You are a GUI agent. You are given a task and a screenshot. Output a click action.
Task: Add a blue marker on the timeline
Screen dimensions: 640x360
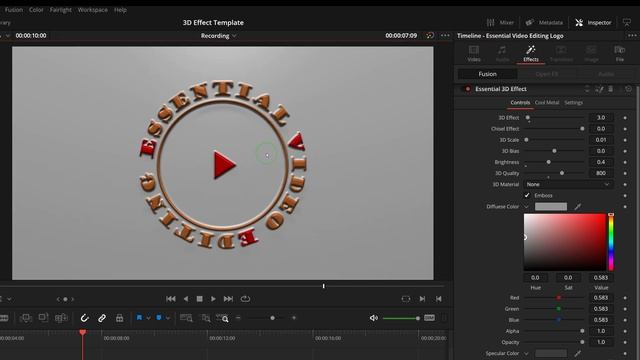pos(159,318)
